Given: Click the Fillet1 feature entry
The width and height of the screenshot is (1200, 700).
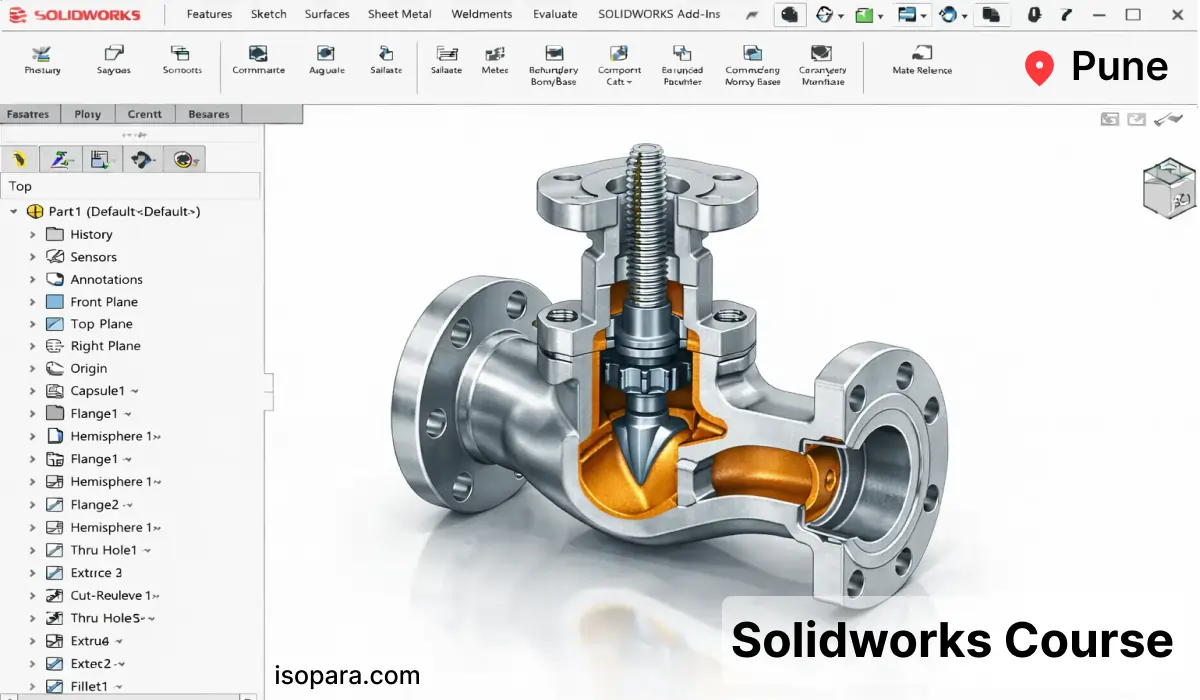Looking at the screenshot, I should pos(89,687).
